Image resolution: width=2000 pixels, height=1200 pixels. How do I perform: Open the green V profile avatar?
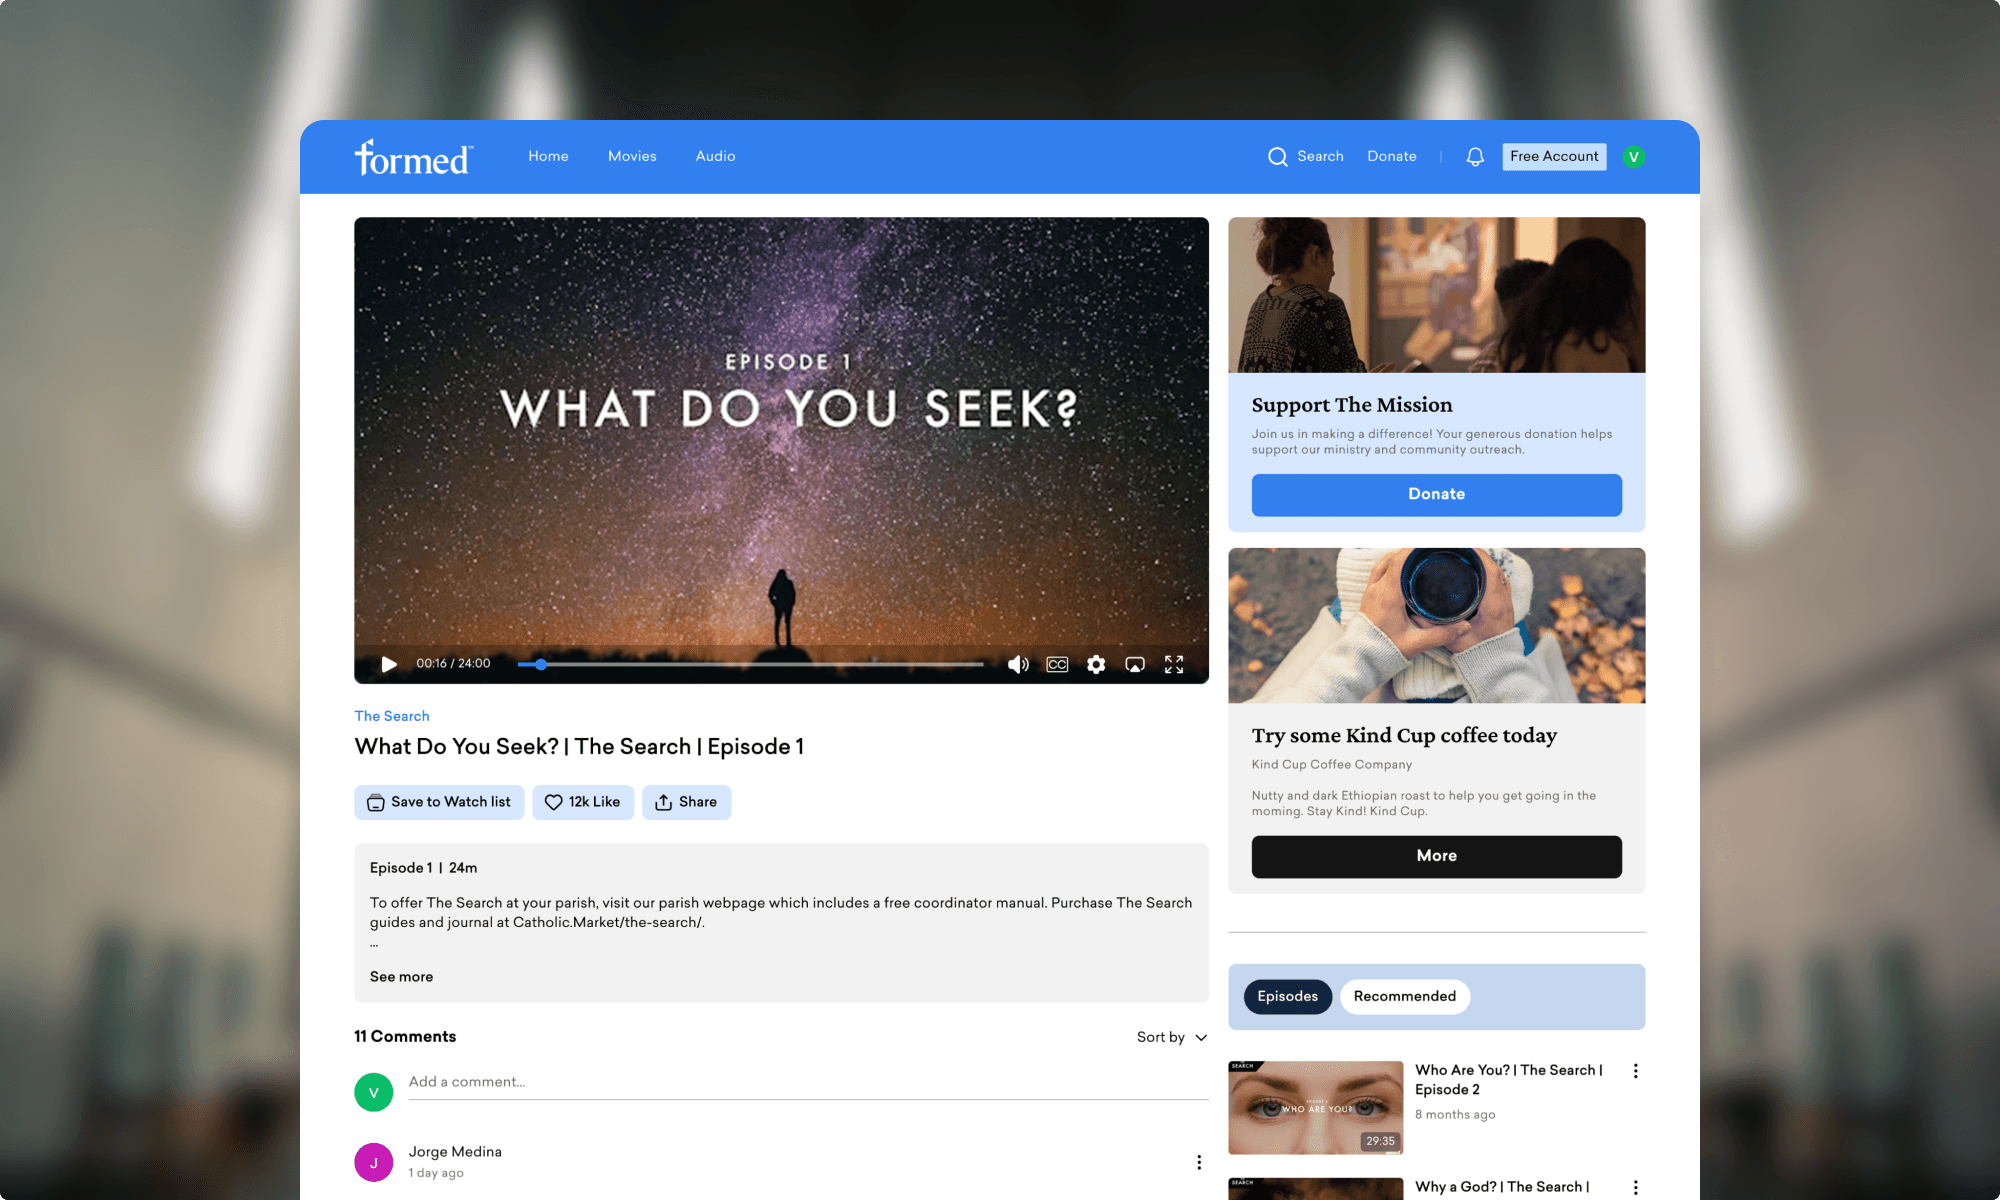(x=1633, y=157)
